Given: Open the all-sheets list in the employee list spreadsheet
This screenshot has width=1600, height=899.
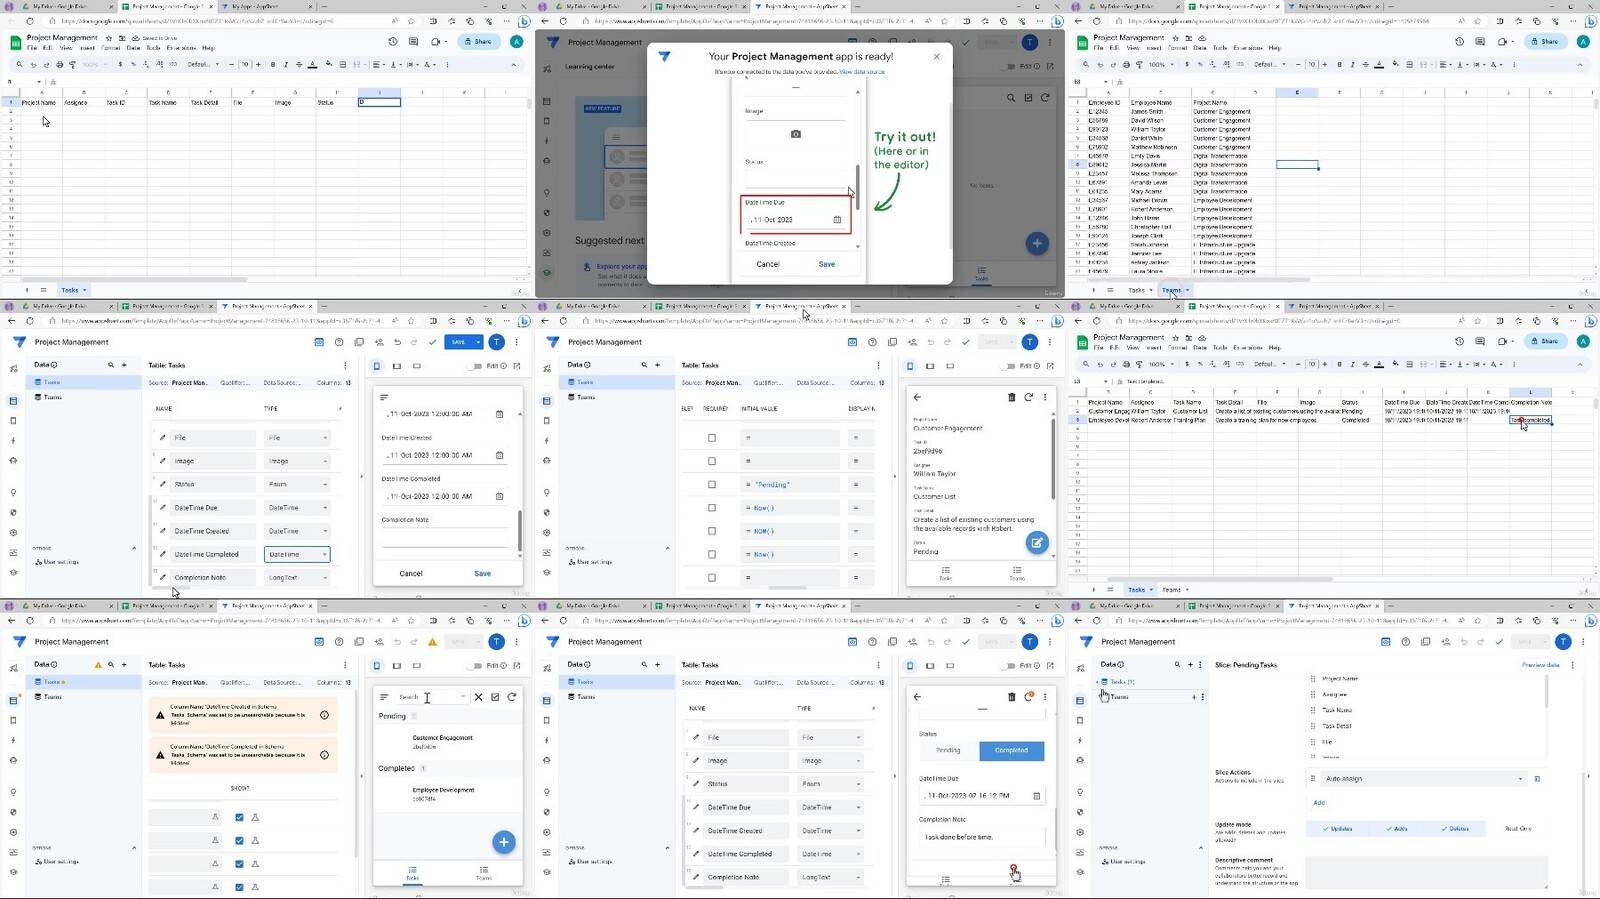Looking at the screenshot, I should [x=1110, y=291].
